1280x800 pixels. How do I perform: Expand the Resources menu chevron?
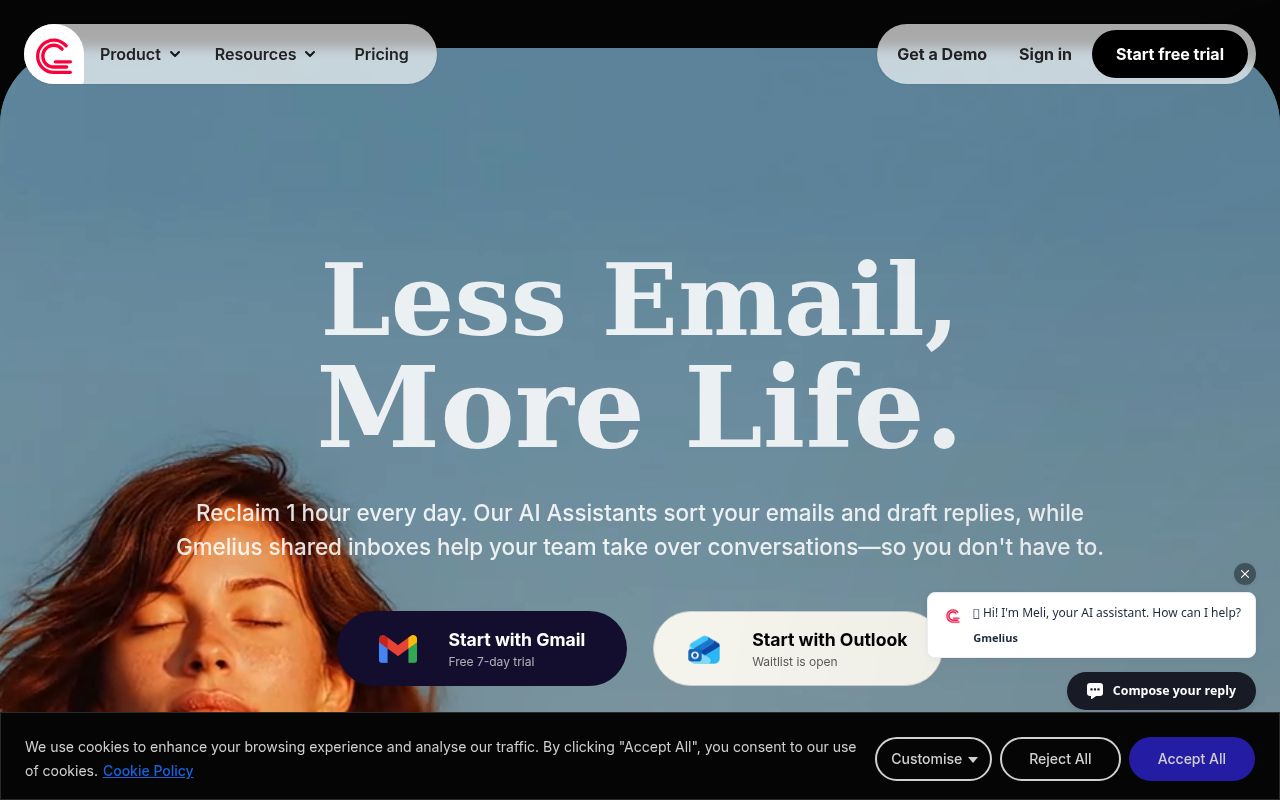pyautogui.click(x=310, y=54)
